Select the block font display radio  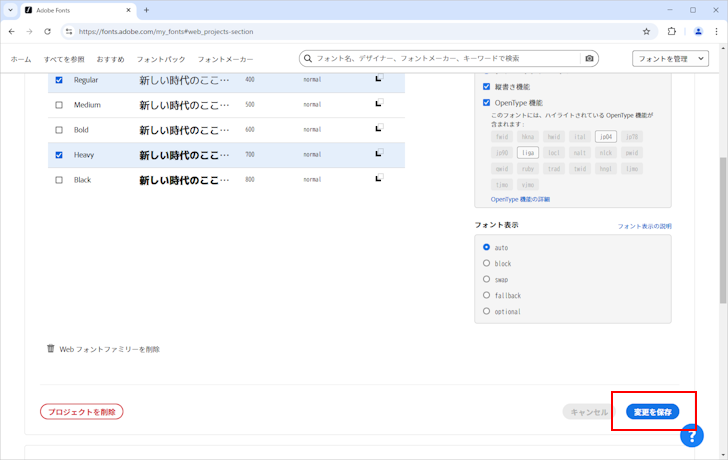pyautogui.click(x=487, y=263)
